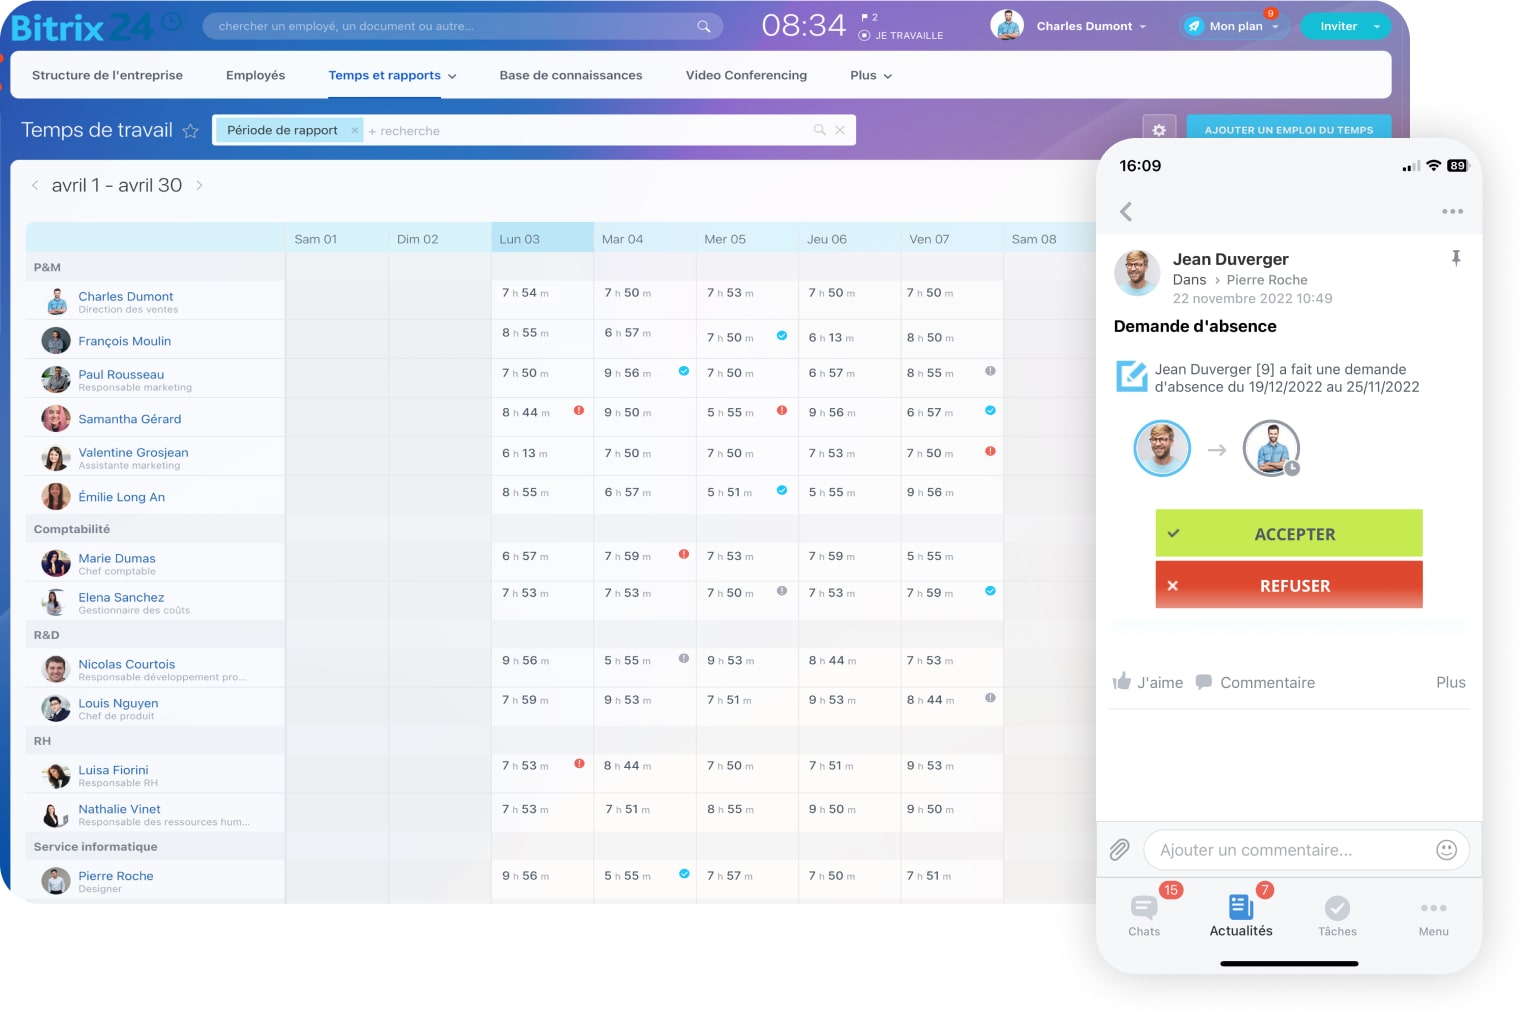Click the JE TRAVAILLE work status indicator
Screen dimensions: 1531x1022
[901, 35]
